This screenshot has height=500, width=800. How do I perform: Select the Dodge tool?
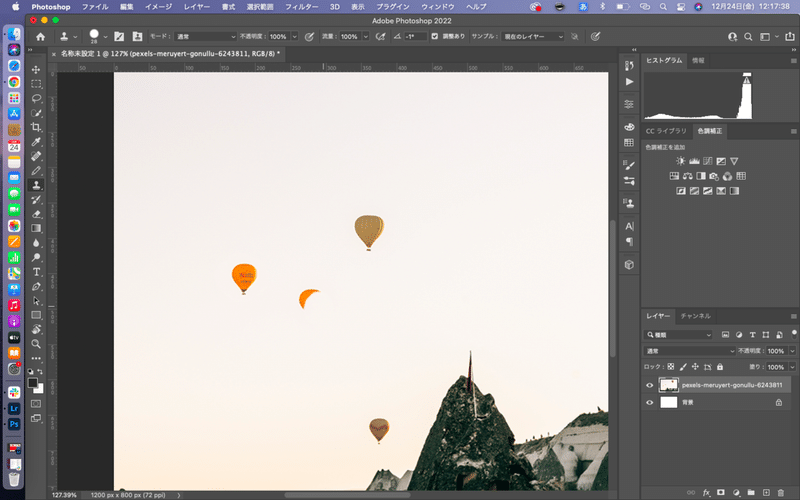[x=36, y=257]
